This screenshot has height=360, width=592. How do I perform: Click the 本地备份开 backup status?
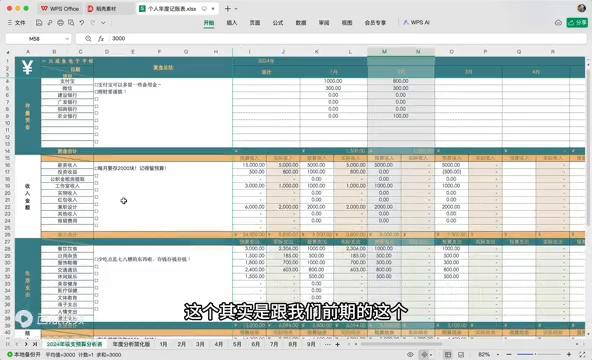click(23, 355)
